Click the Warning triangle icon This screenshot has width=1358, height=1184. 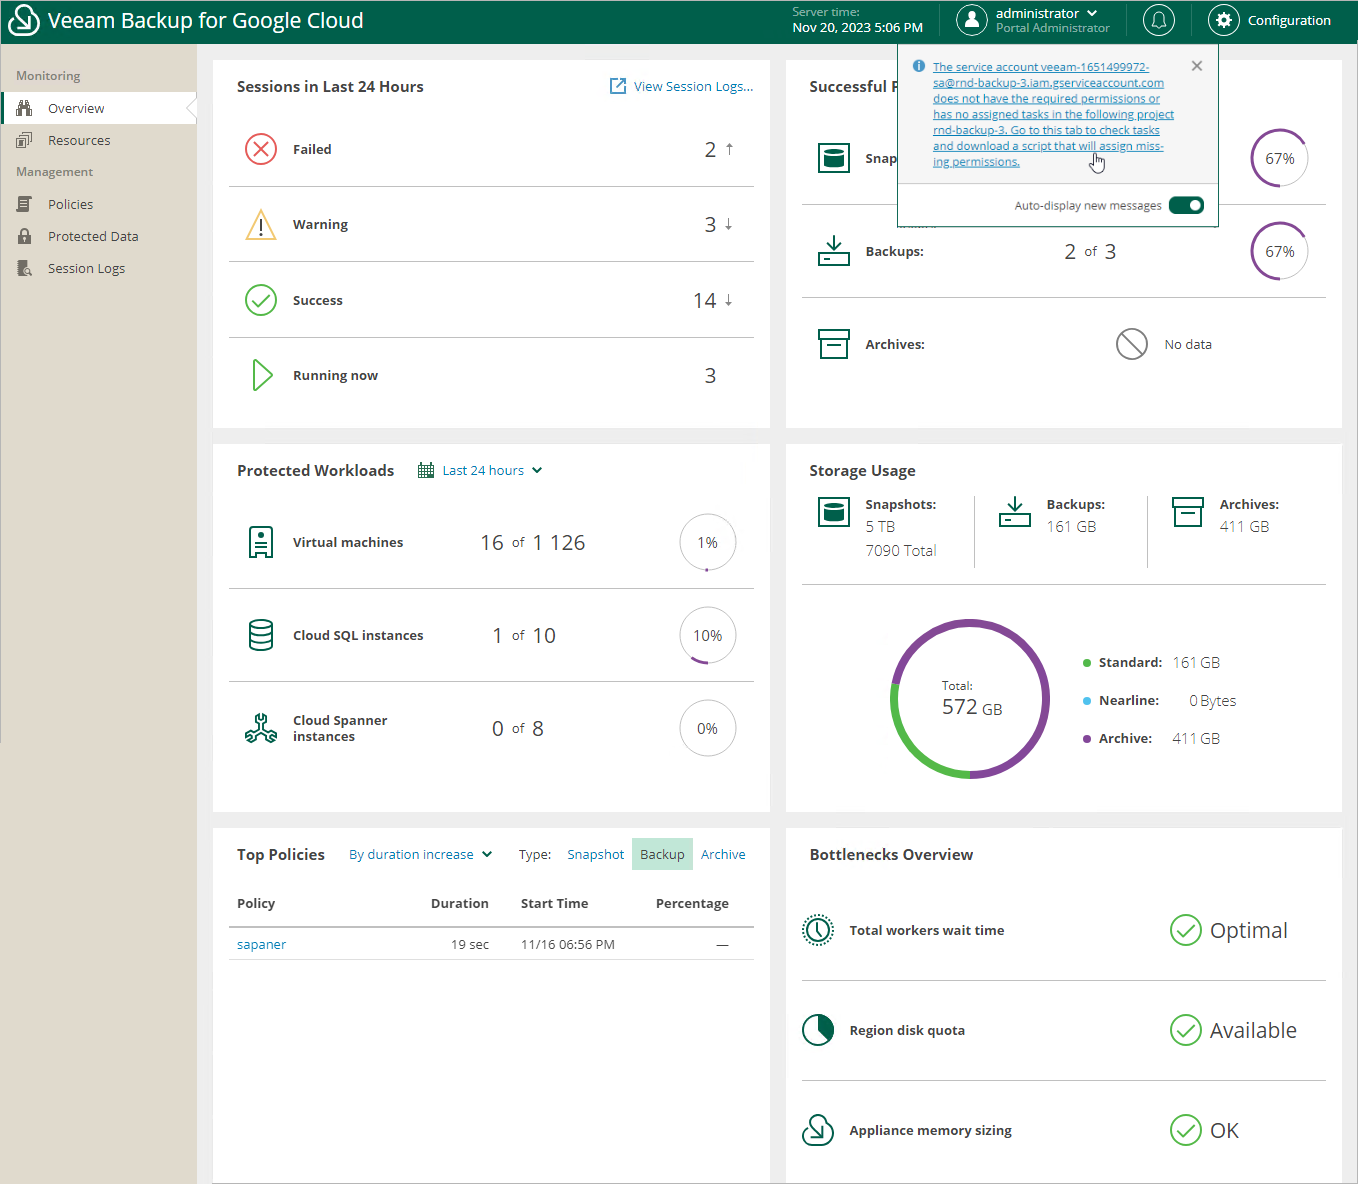[x=261, y=225]
